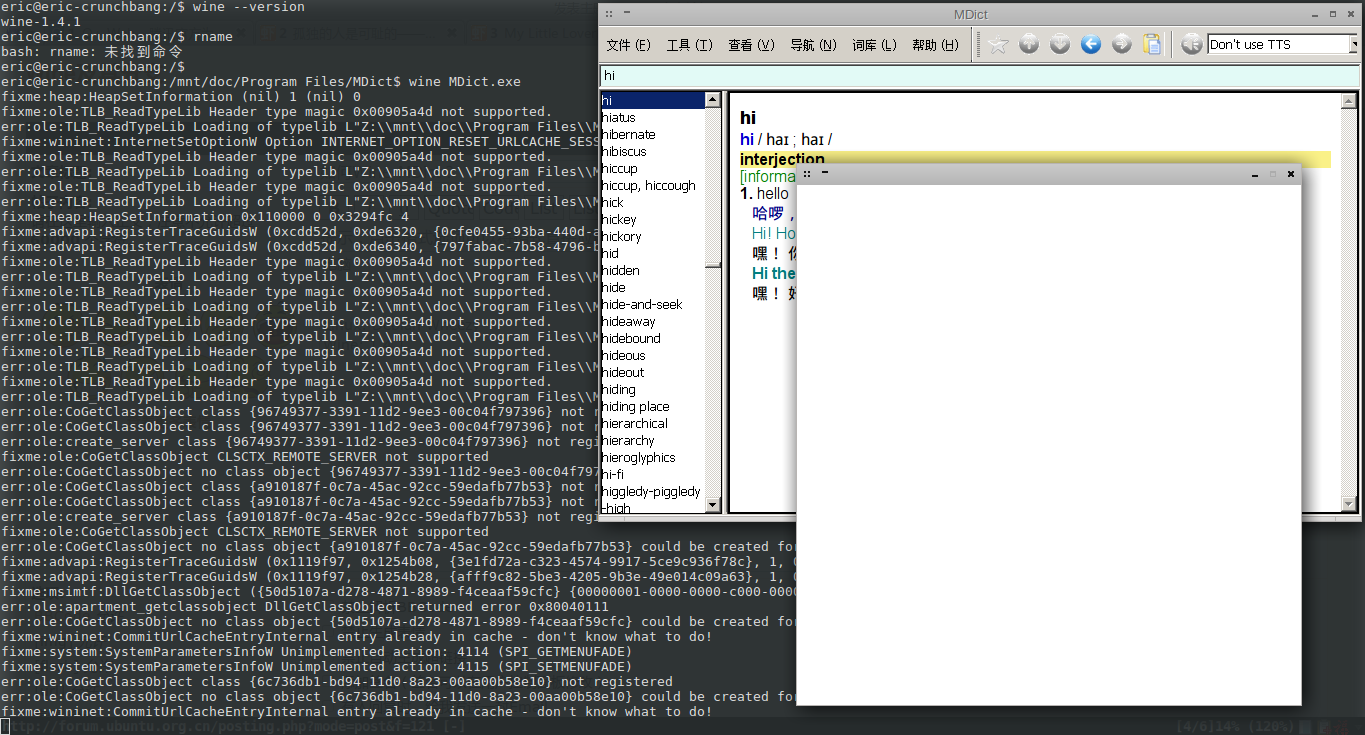1365x735 pixels.
Task: Select hickey in the word list
Action: pos(619,219)
